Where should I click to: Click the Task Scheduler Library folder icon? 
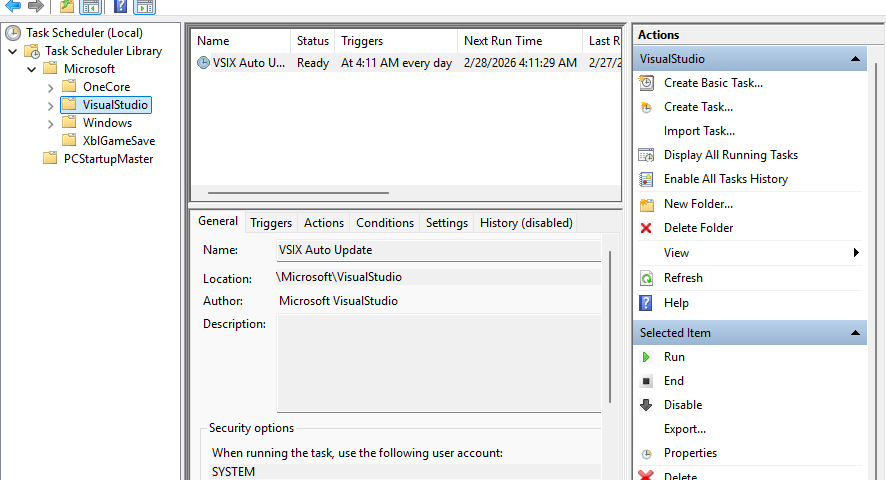pyautogui.click(x=32, y=51)
